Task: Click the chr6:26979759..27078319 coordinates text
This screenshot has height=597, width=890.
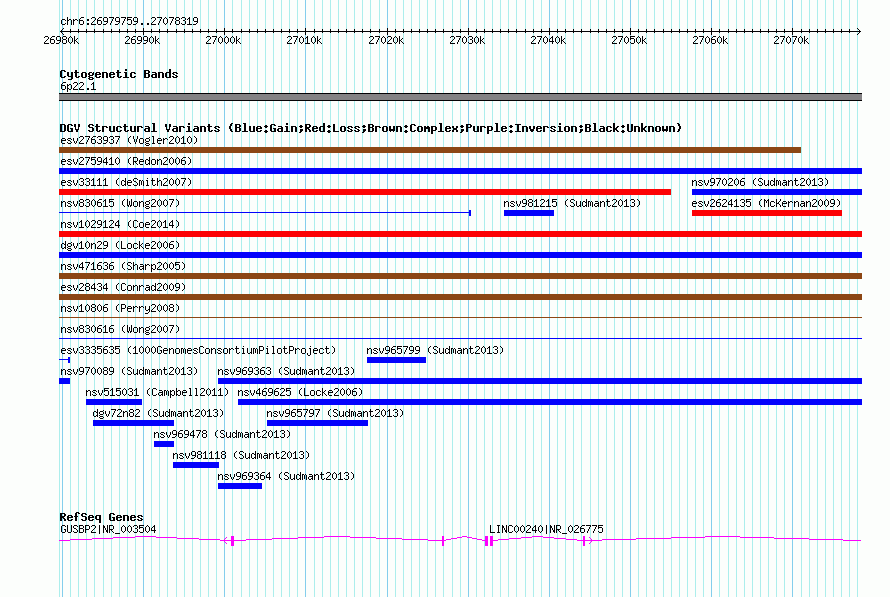Action: (129, 21)
